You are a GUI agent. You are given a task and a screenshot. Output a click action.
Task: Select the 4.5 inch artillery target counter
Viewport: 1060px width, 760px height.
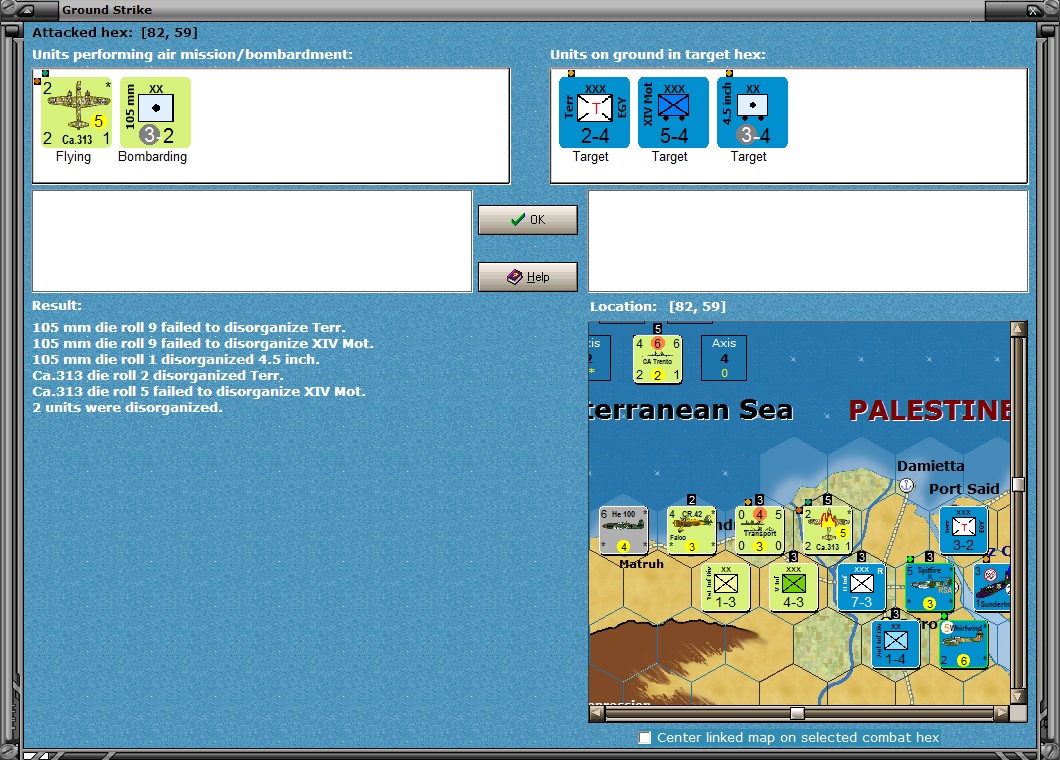tap(752, 112)
